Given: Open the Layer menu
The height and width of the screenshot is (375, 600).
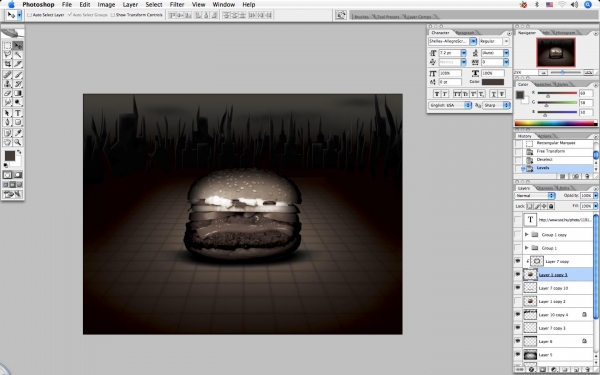Looking at the screenshot, I should click(x=130, y=5).
